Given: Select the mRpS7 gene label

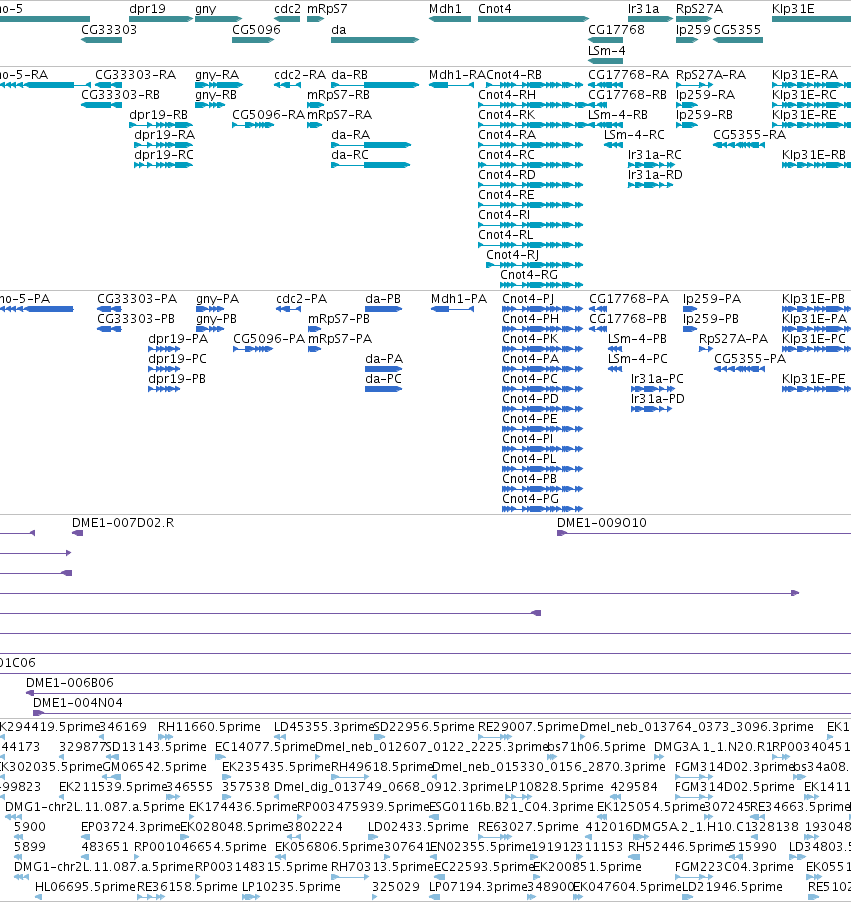Looking at the screenshot, I should pyautogui.click(x=327, y=9).
